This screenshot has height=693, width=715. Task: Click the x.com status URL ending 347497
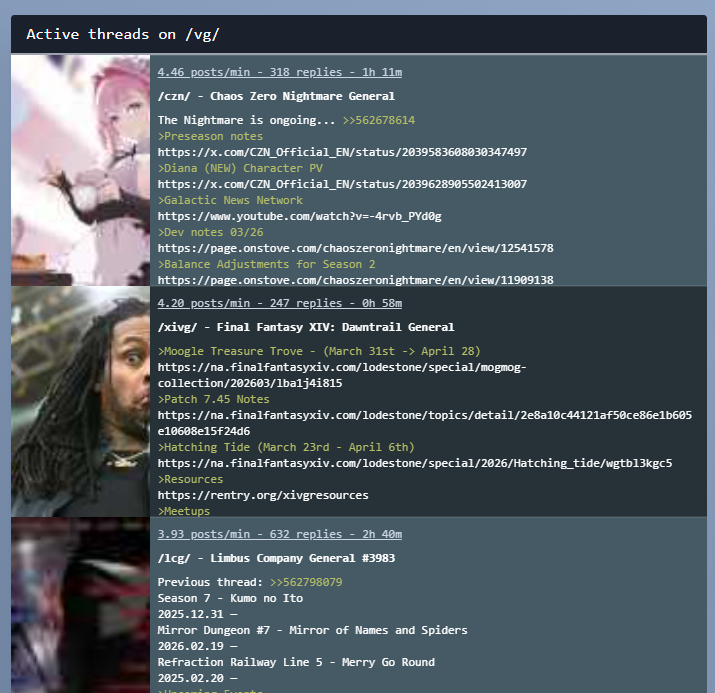tap(342, 152)
